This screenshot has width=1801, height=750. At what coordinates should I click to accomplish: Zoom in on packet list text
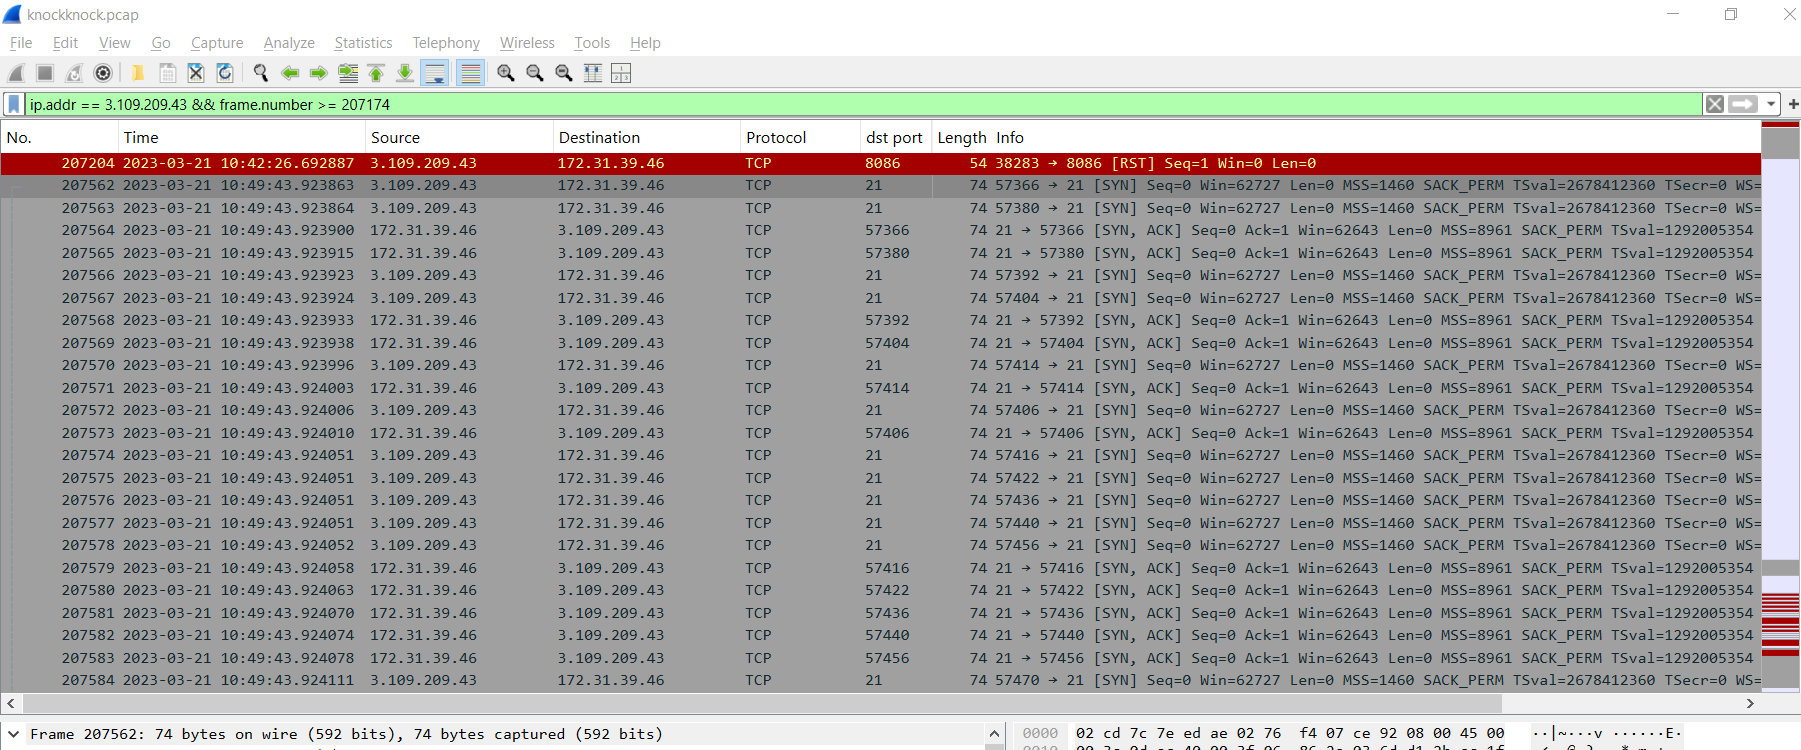[x=506, y=73]
